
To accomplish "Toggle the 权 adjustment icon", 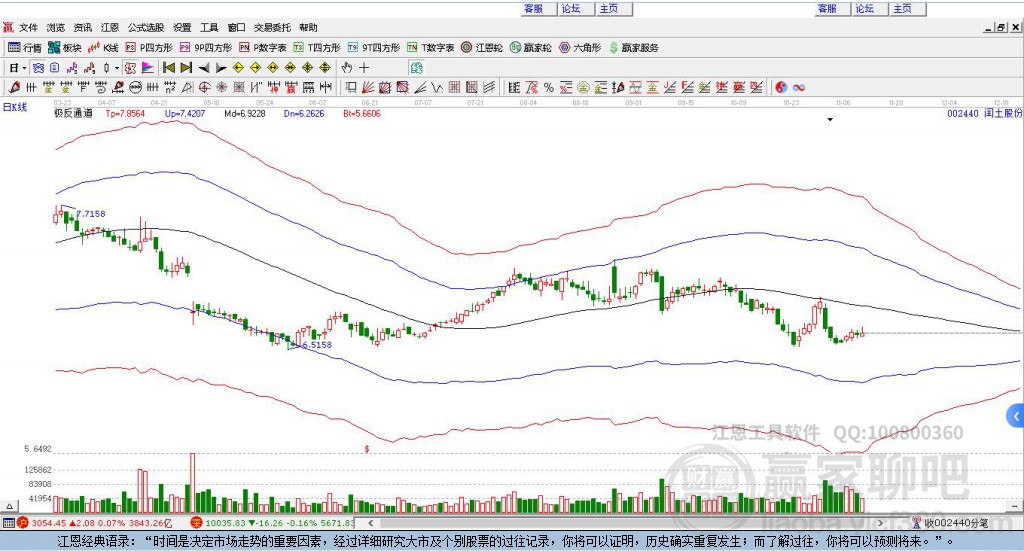I will point(130,68).
